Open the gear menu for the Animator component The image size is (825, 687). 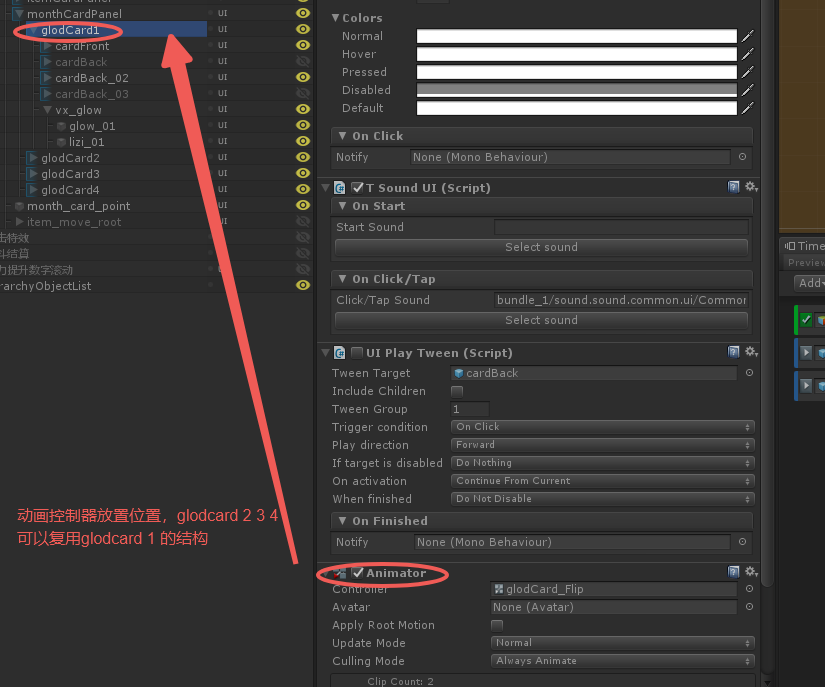[x=751, y=572]
